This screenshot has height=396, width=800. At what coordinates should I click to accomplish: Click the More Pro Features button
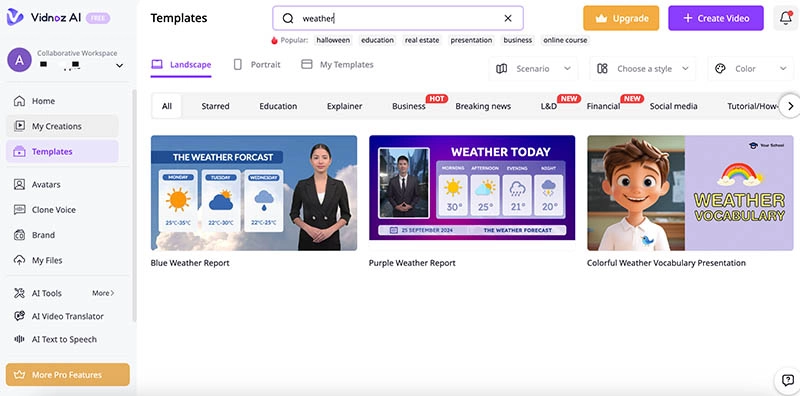click(x=67, y=375)
